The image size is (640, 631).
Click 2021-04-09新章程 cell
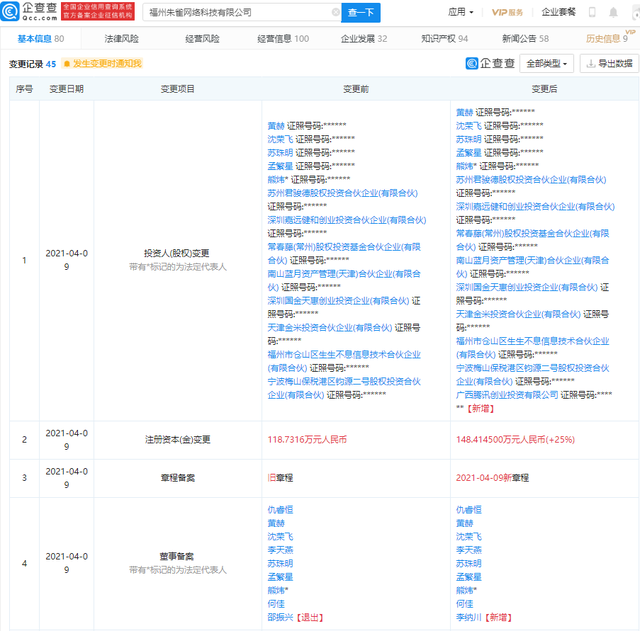pos(492,478)
